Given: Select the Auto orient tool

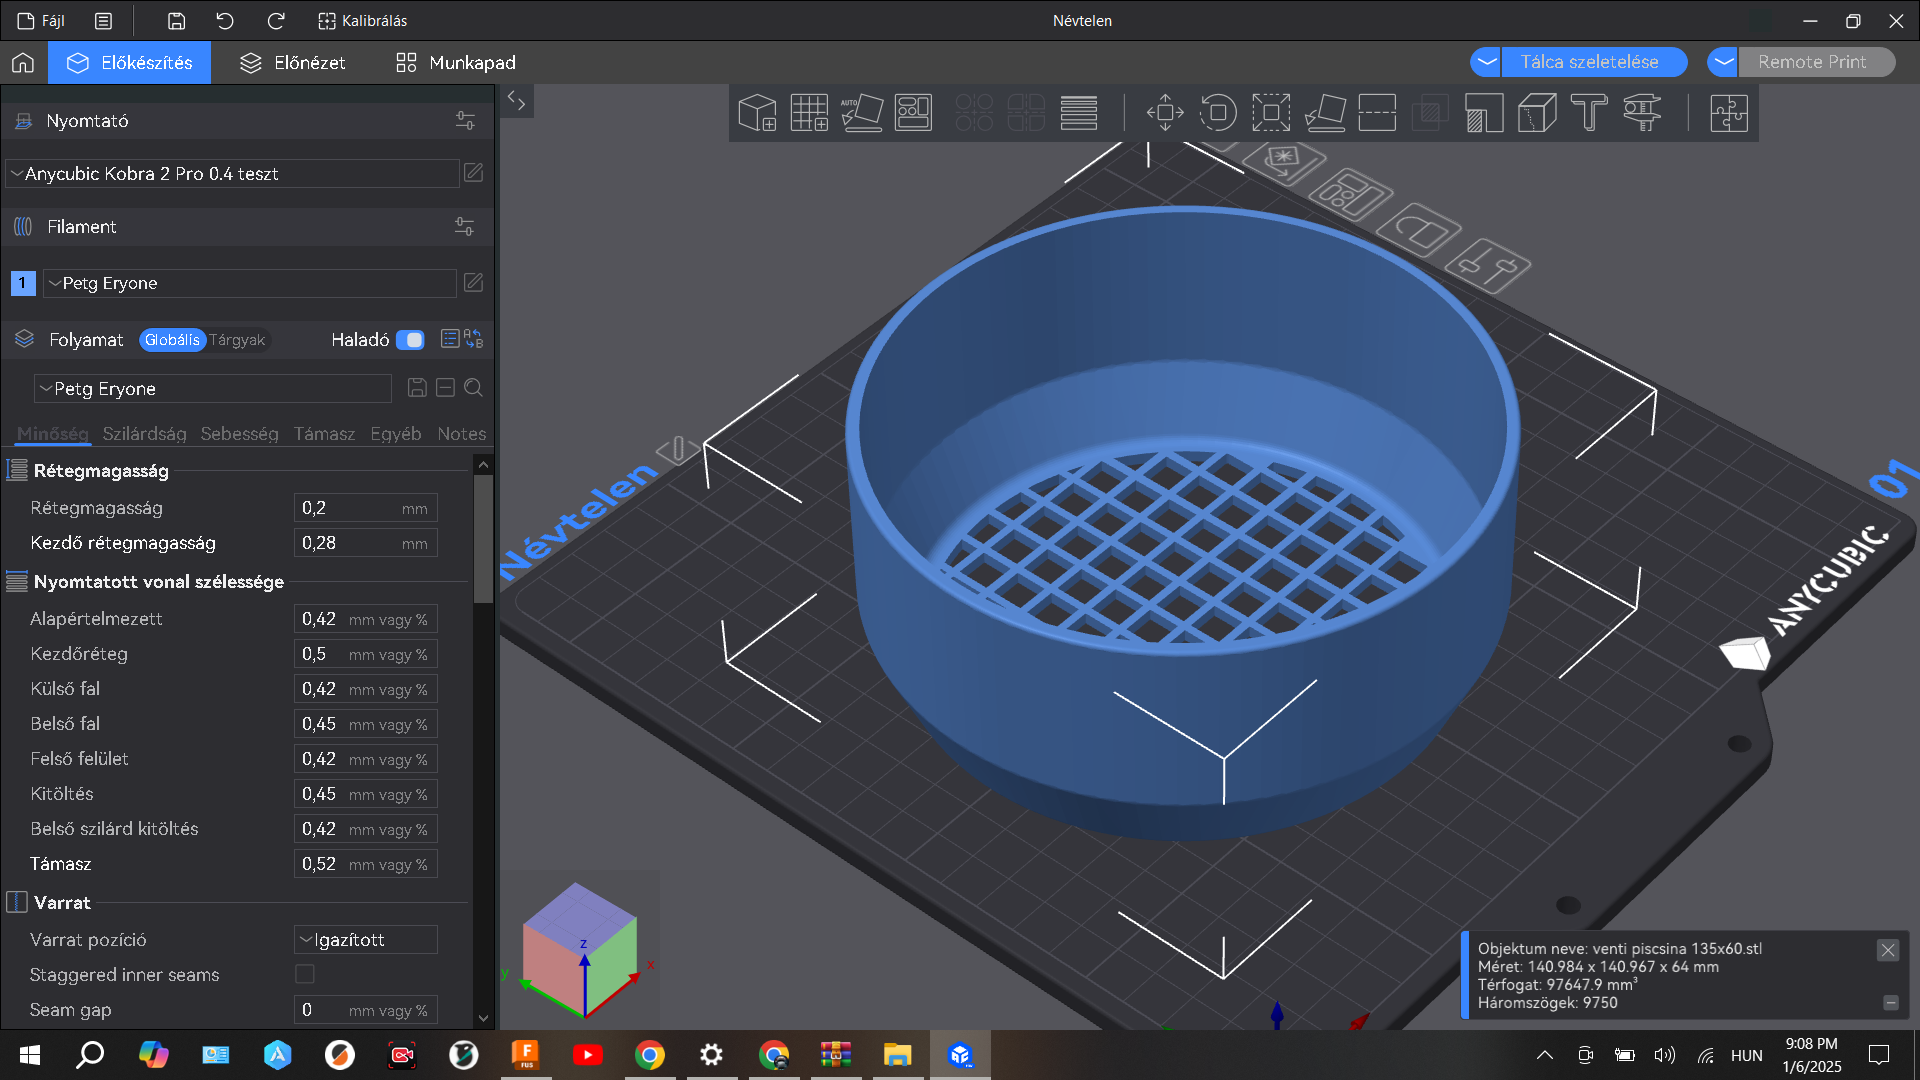Looking at the screenshot, I should pyautogui.click(x=861, y=113).
